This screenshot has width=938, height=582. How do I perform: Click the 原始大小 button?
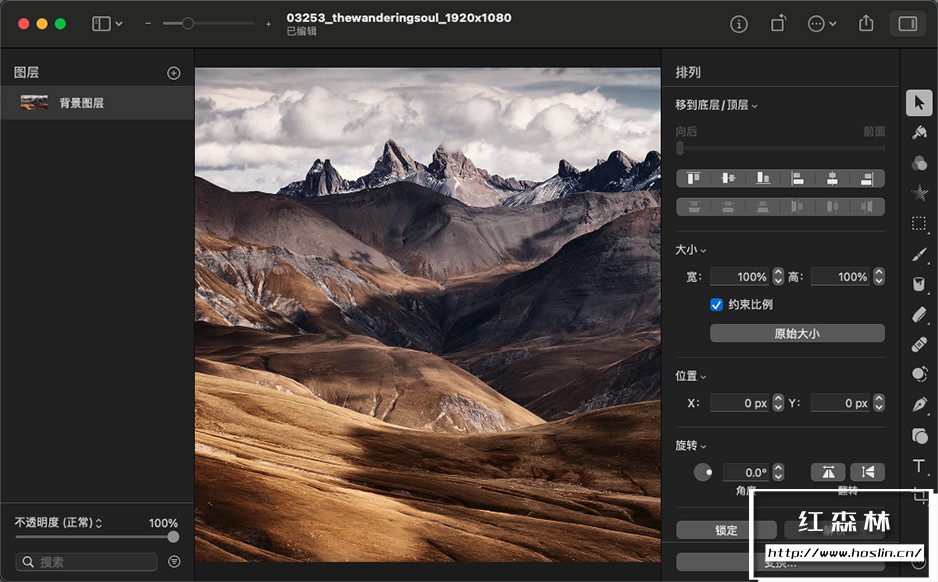pos(797,332)
